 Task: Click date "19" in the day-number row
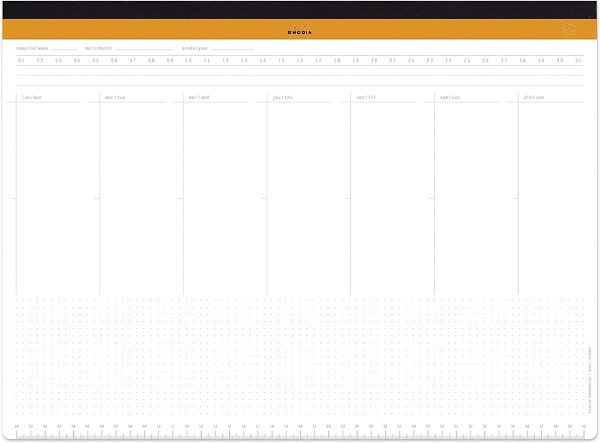[355, 60]
